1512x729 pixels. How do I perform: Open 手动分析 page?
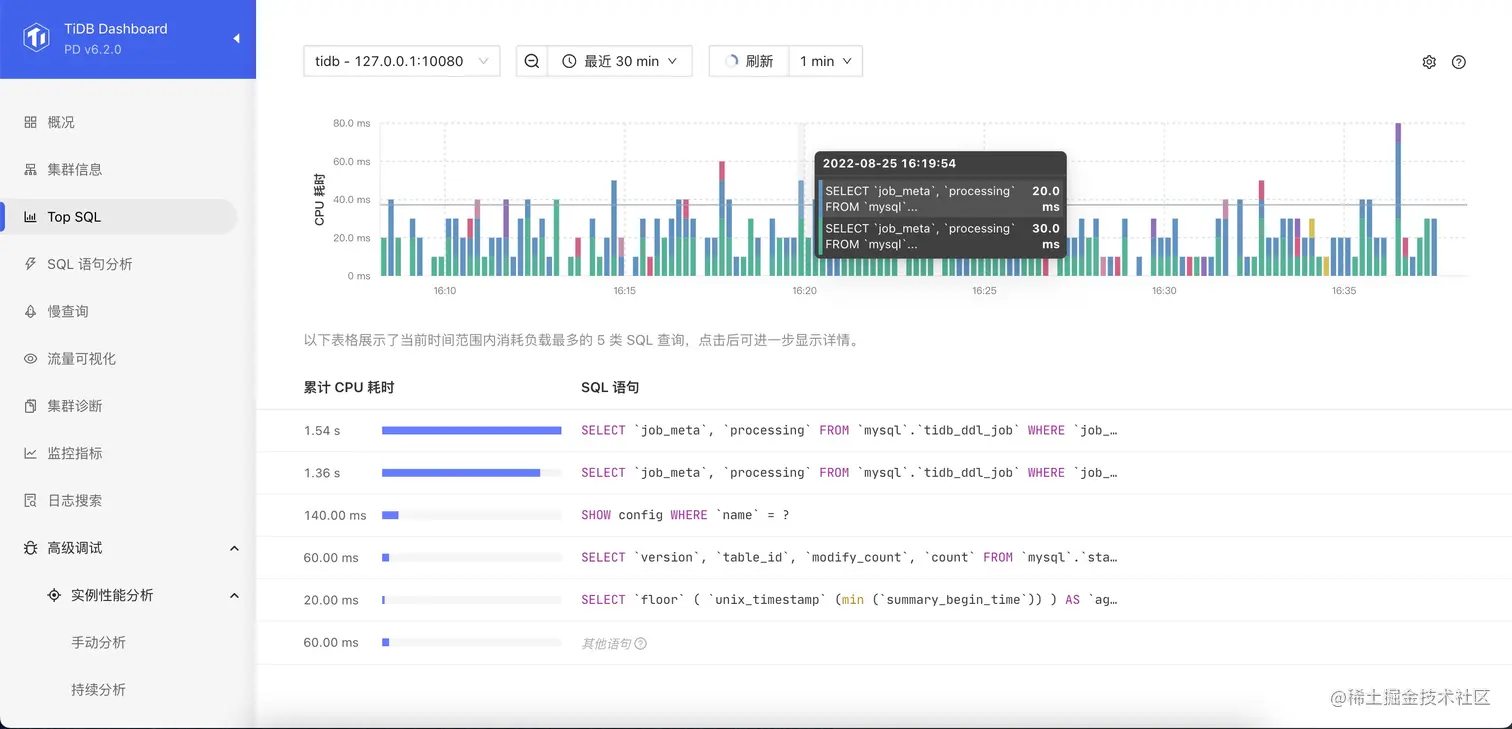click(x=98, y=643)
